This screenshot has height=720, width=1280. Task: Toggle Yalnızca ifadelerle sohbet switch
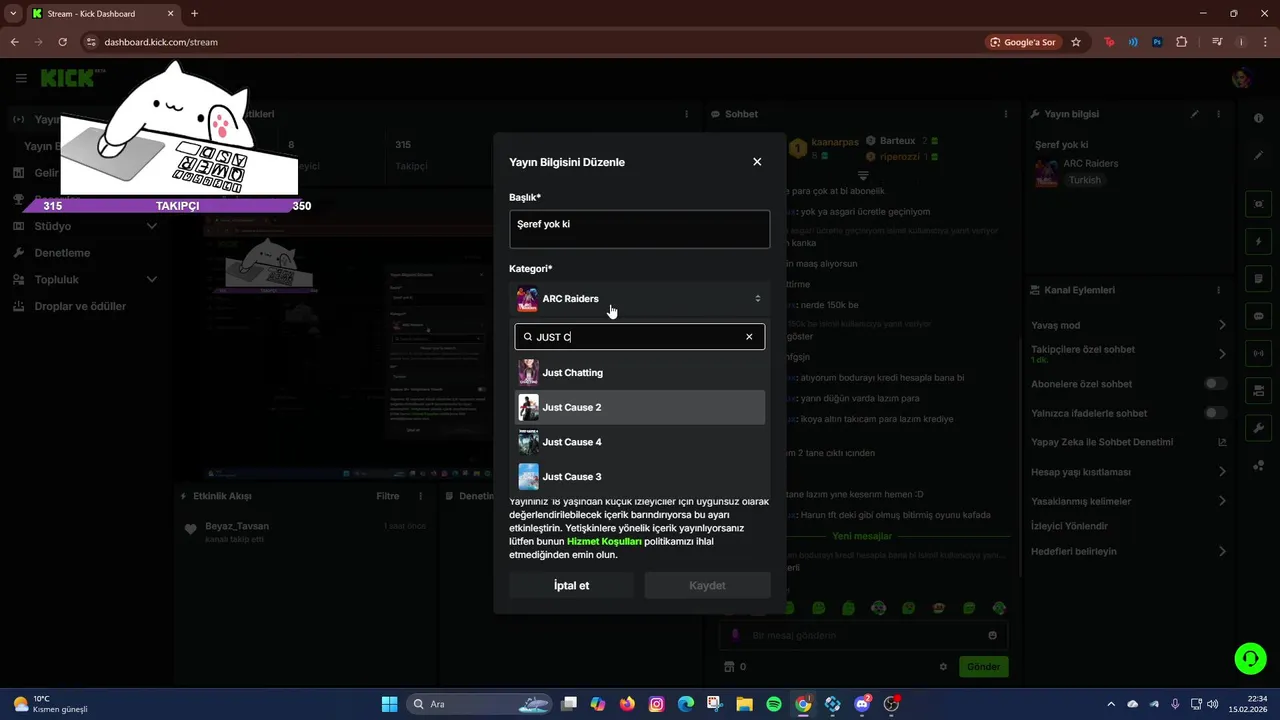(x=1215, y=413)
